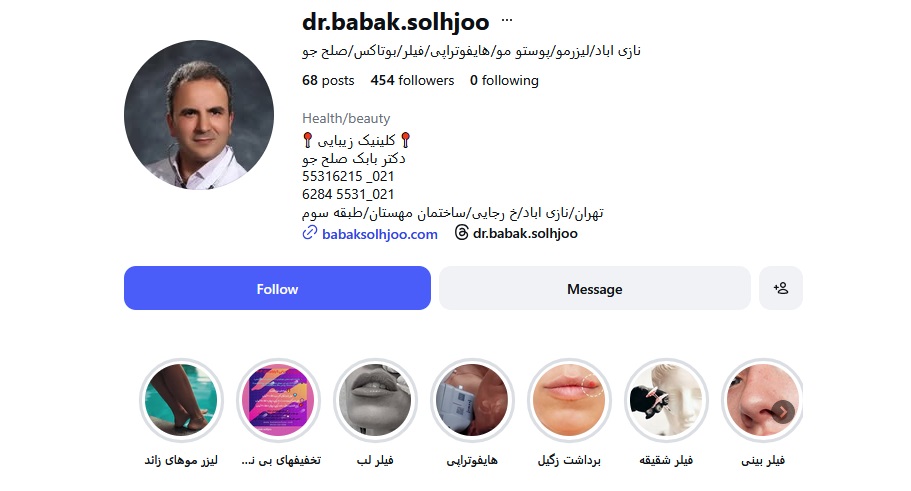Open the برداشت زگیل highlight circle
The width and height of the screenshot is (911, 491).
point(569,400)
